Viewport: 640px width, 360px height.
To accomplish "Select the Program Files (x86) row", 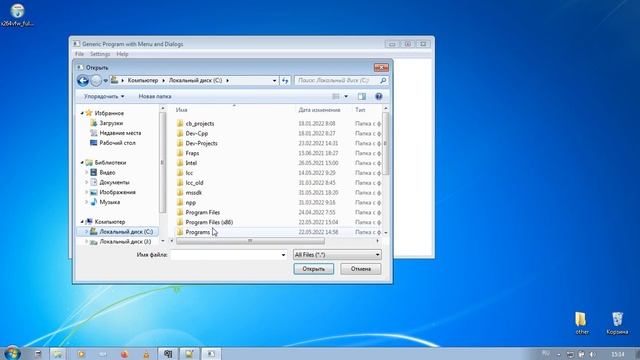I will [278, 222].
